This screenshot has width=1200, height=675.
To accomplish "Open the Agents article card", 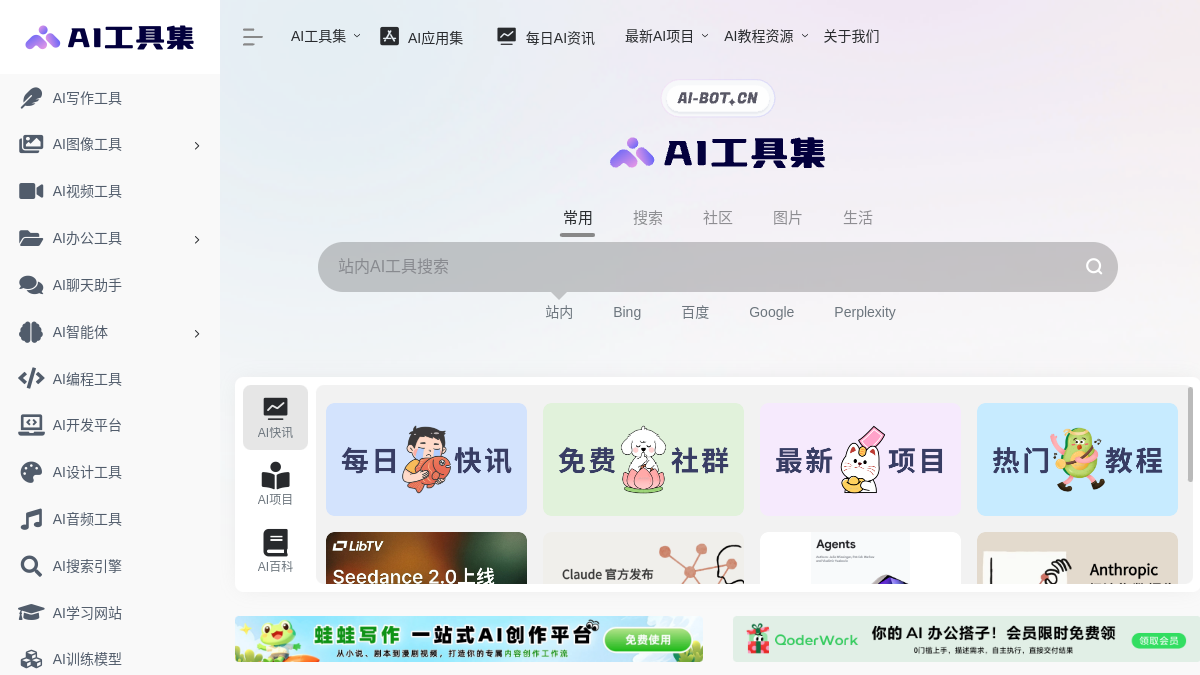I will pos(860,558).
